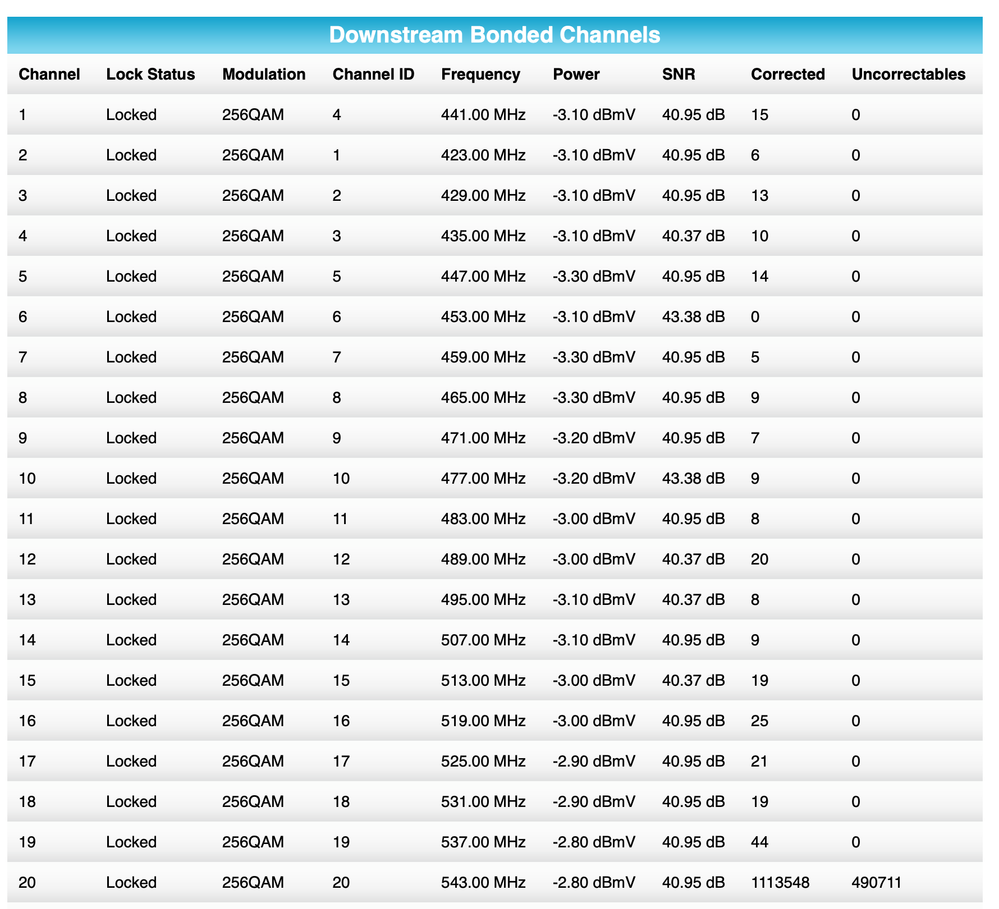Screen dimensions: 999x909
Task: Click the Downstream Bonded Channels title
Action: pyautogui.click(x=495, y=35)
